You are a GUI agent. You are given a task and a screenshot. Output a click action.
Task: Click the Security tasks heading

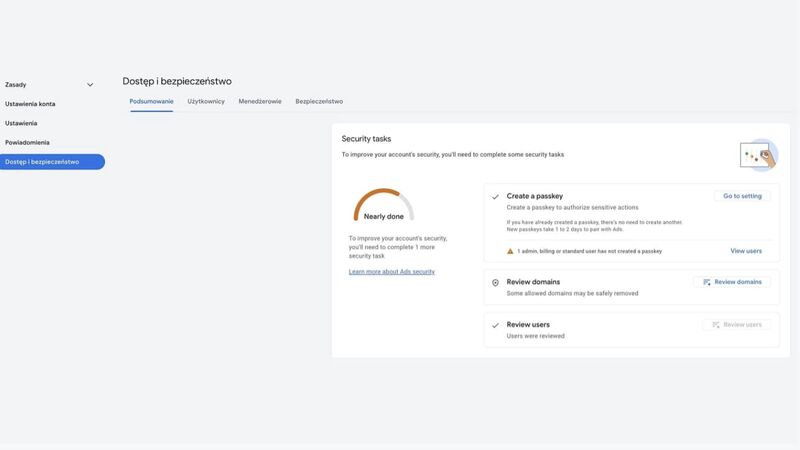366,139
